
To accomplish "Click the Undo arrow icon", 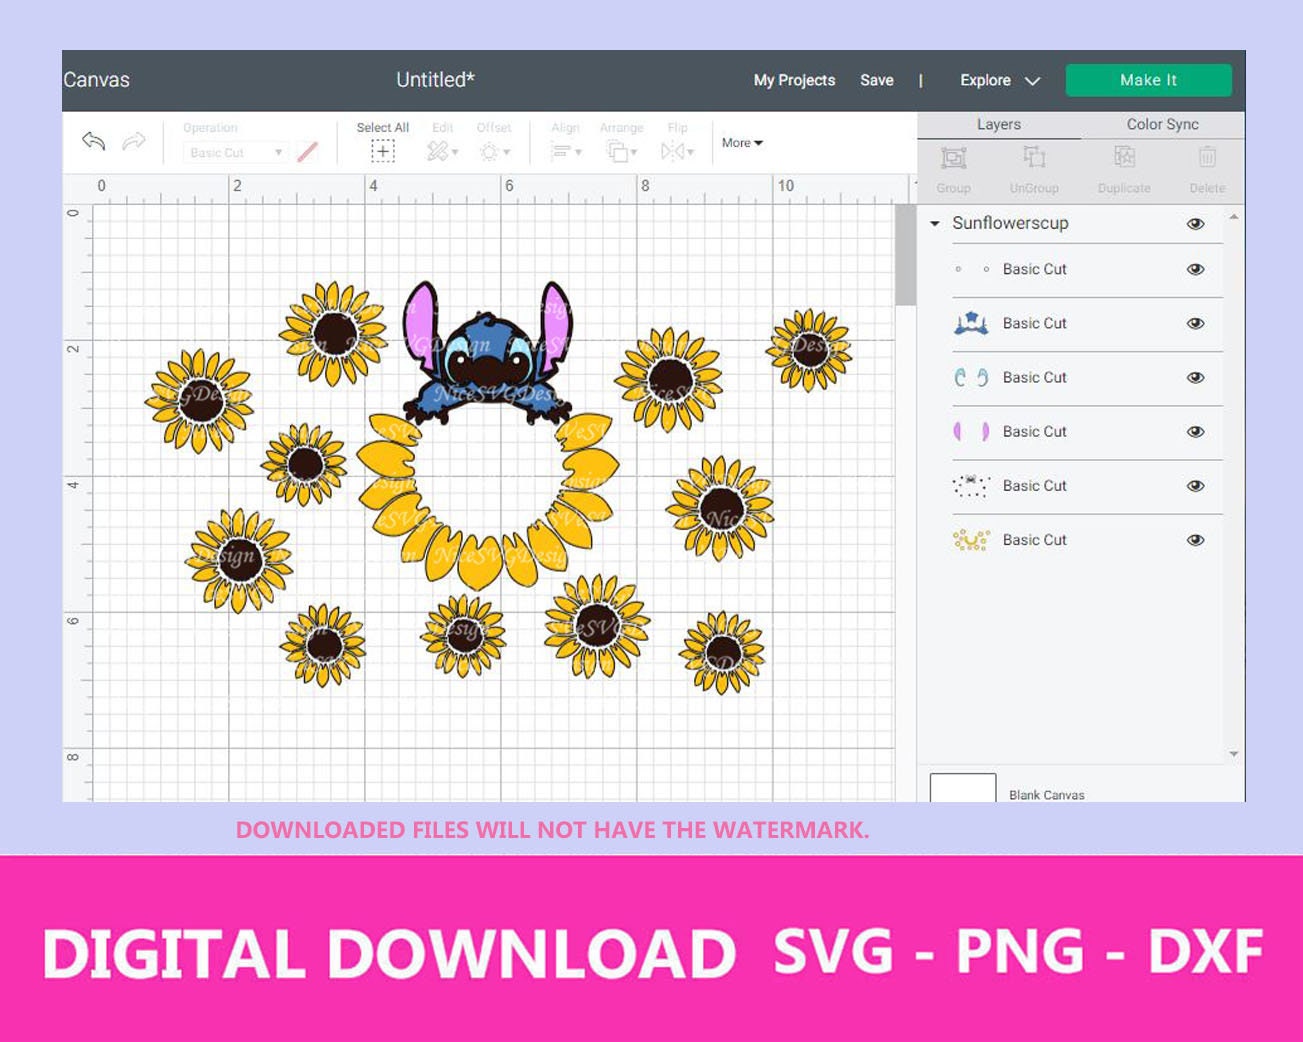I will [91, 142].
